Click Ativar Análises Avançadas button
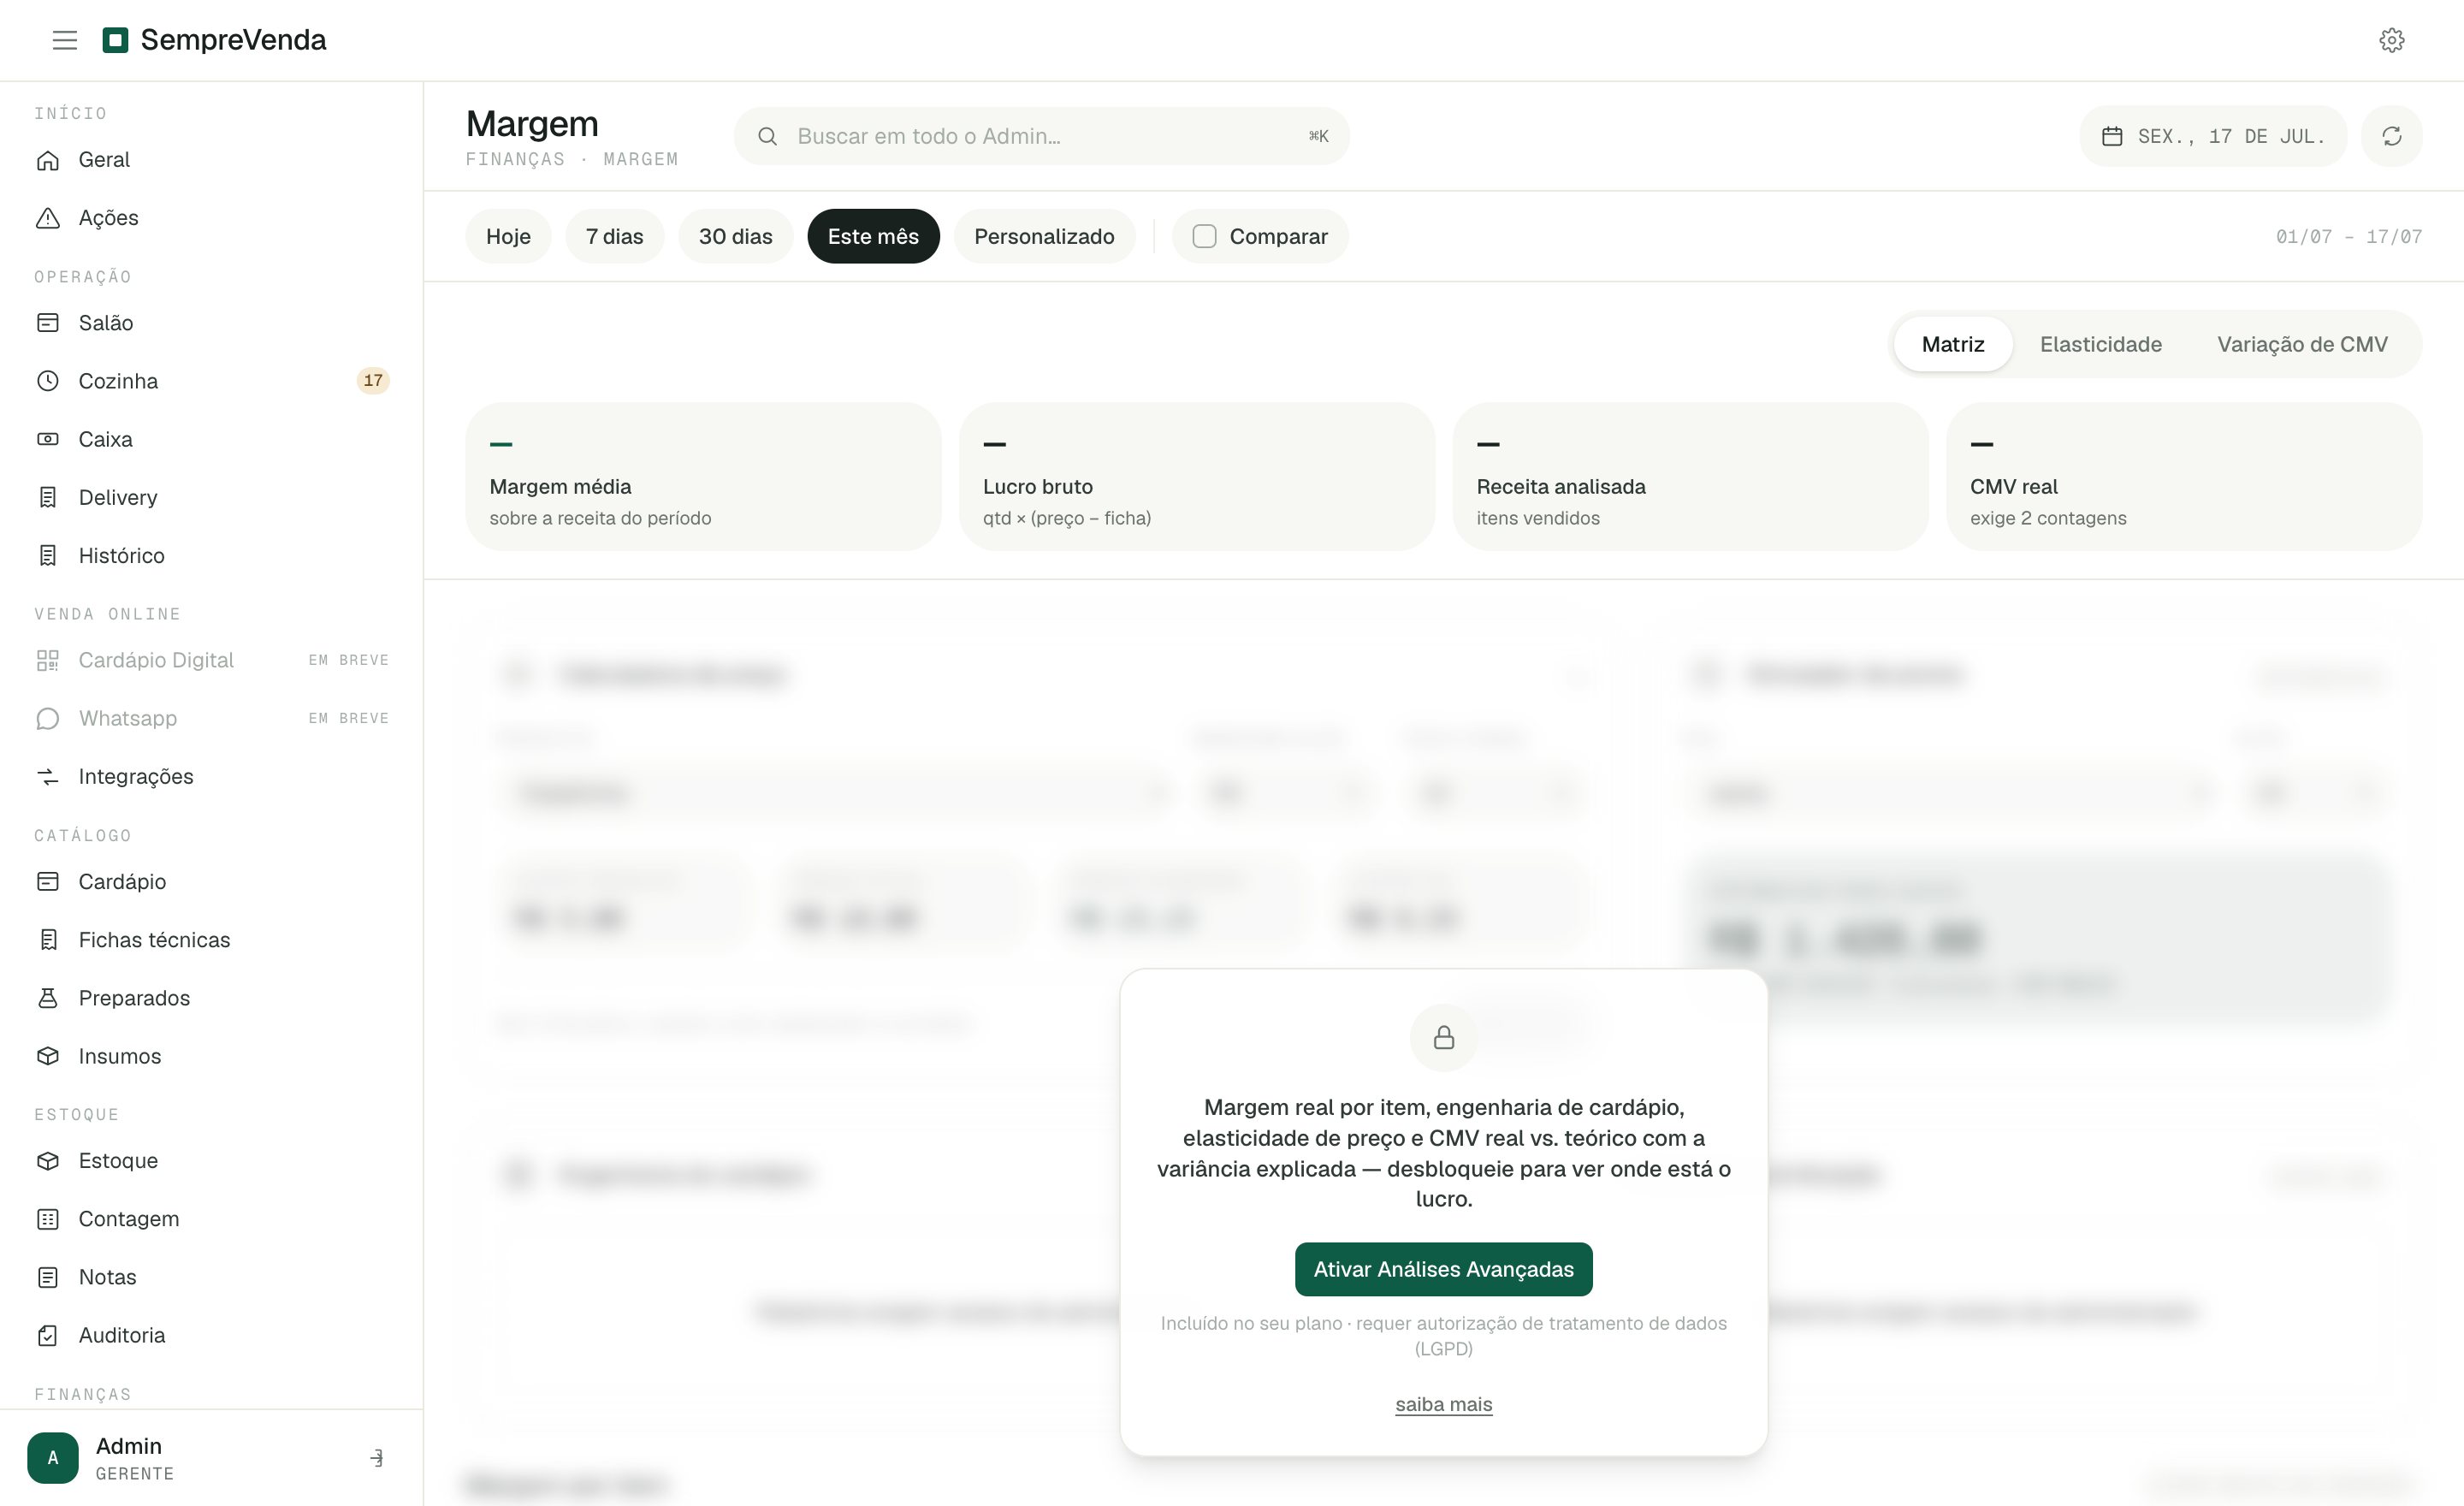The height and width of the screenshot is (1506, 2464). click(1443, 1269)
